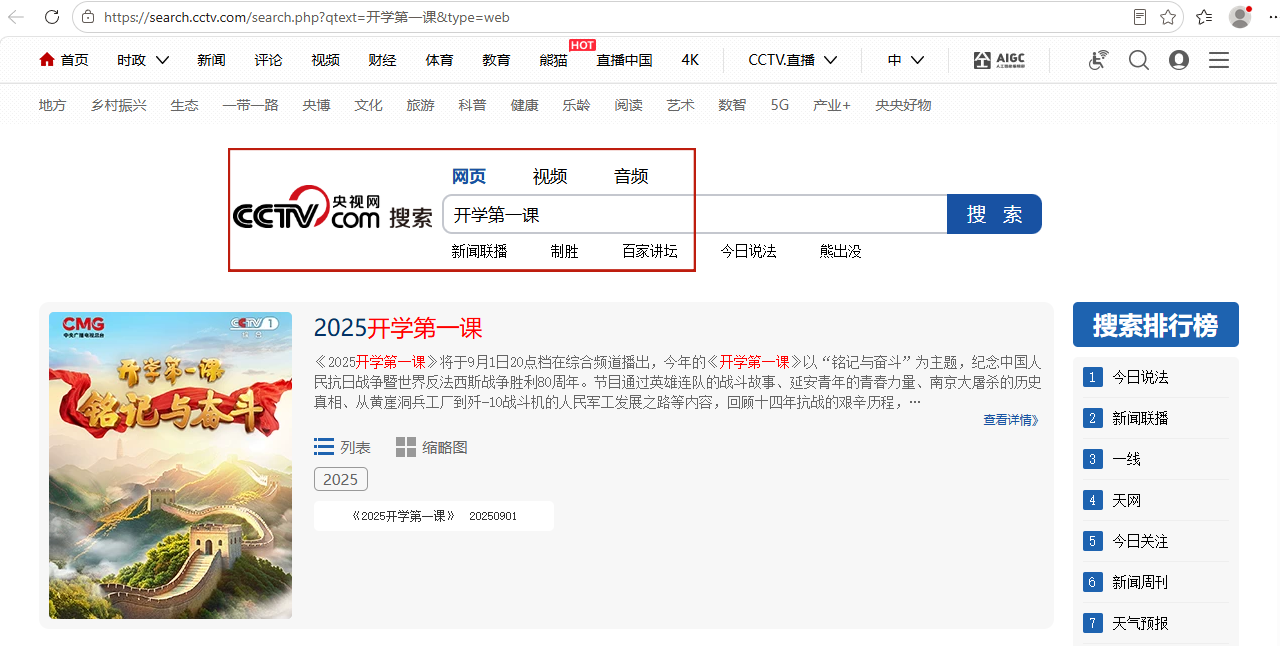Screen dimensions: 1280x646
Task: Switch to list view with 列表 icon
Action: (x=324, y=447)
